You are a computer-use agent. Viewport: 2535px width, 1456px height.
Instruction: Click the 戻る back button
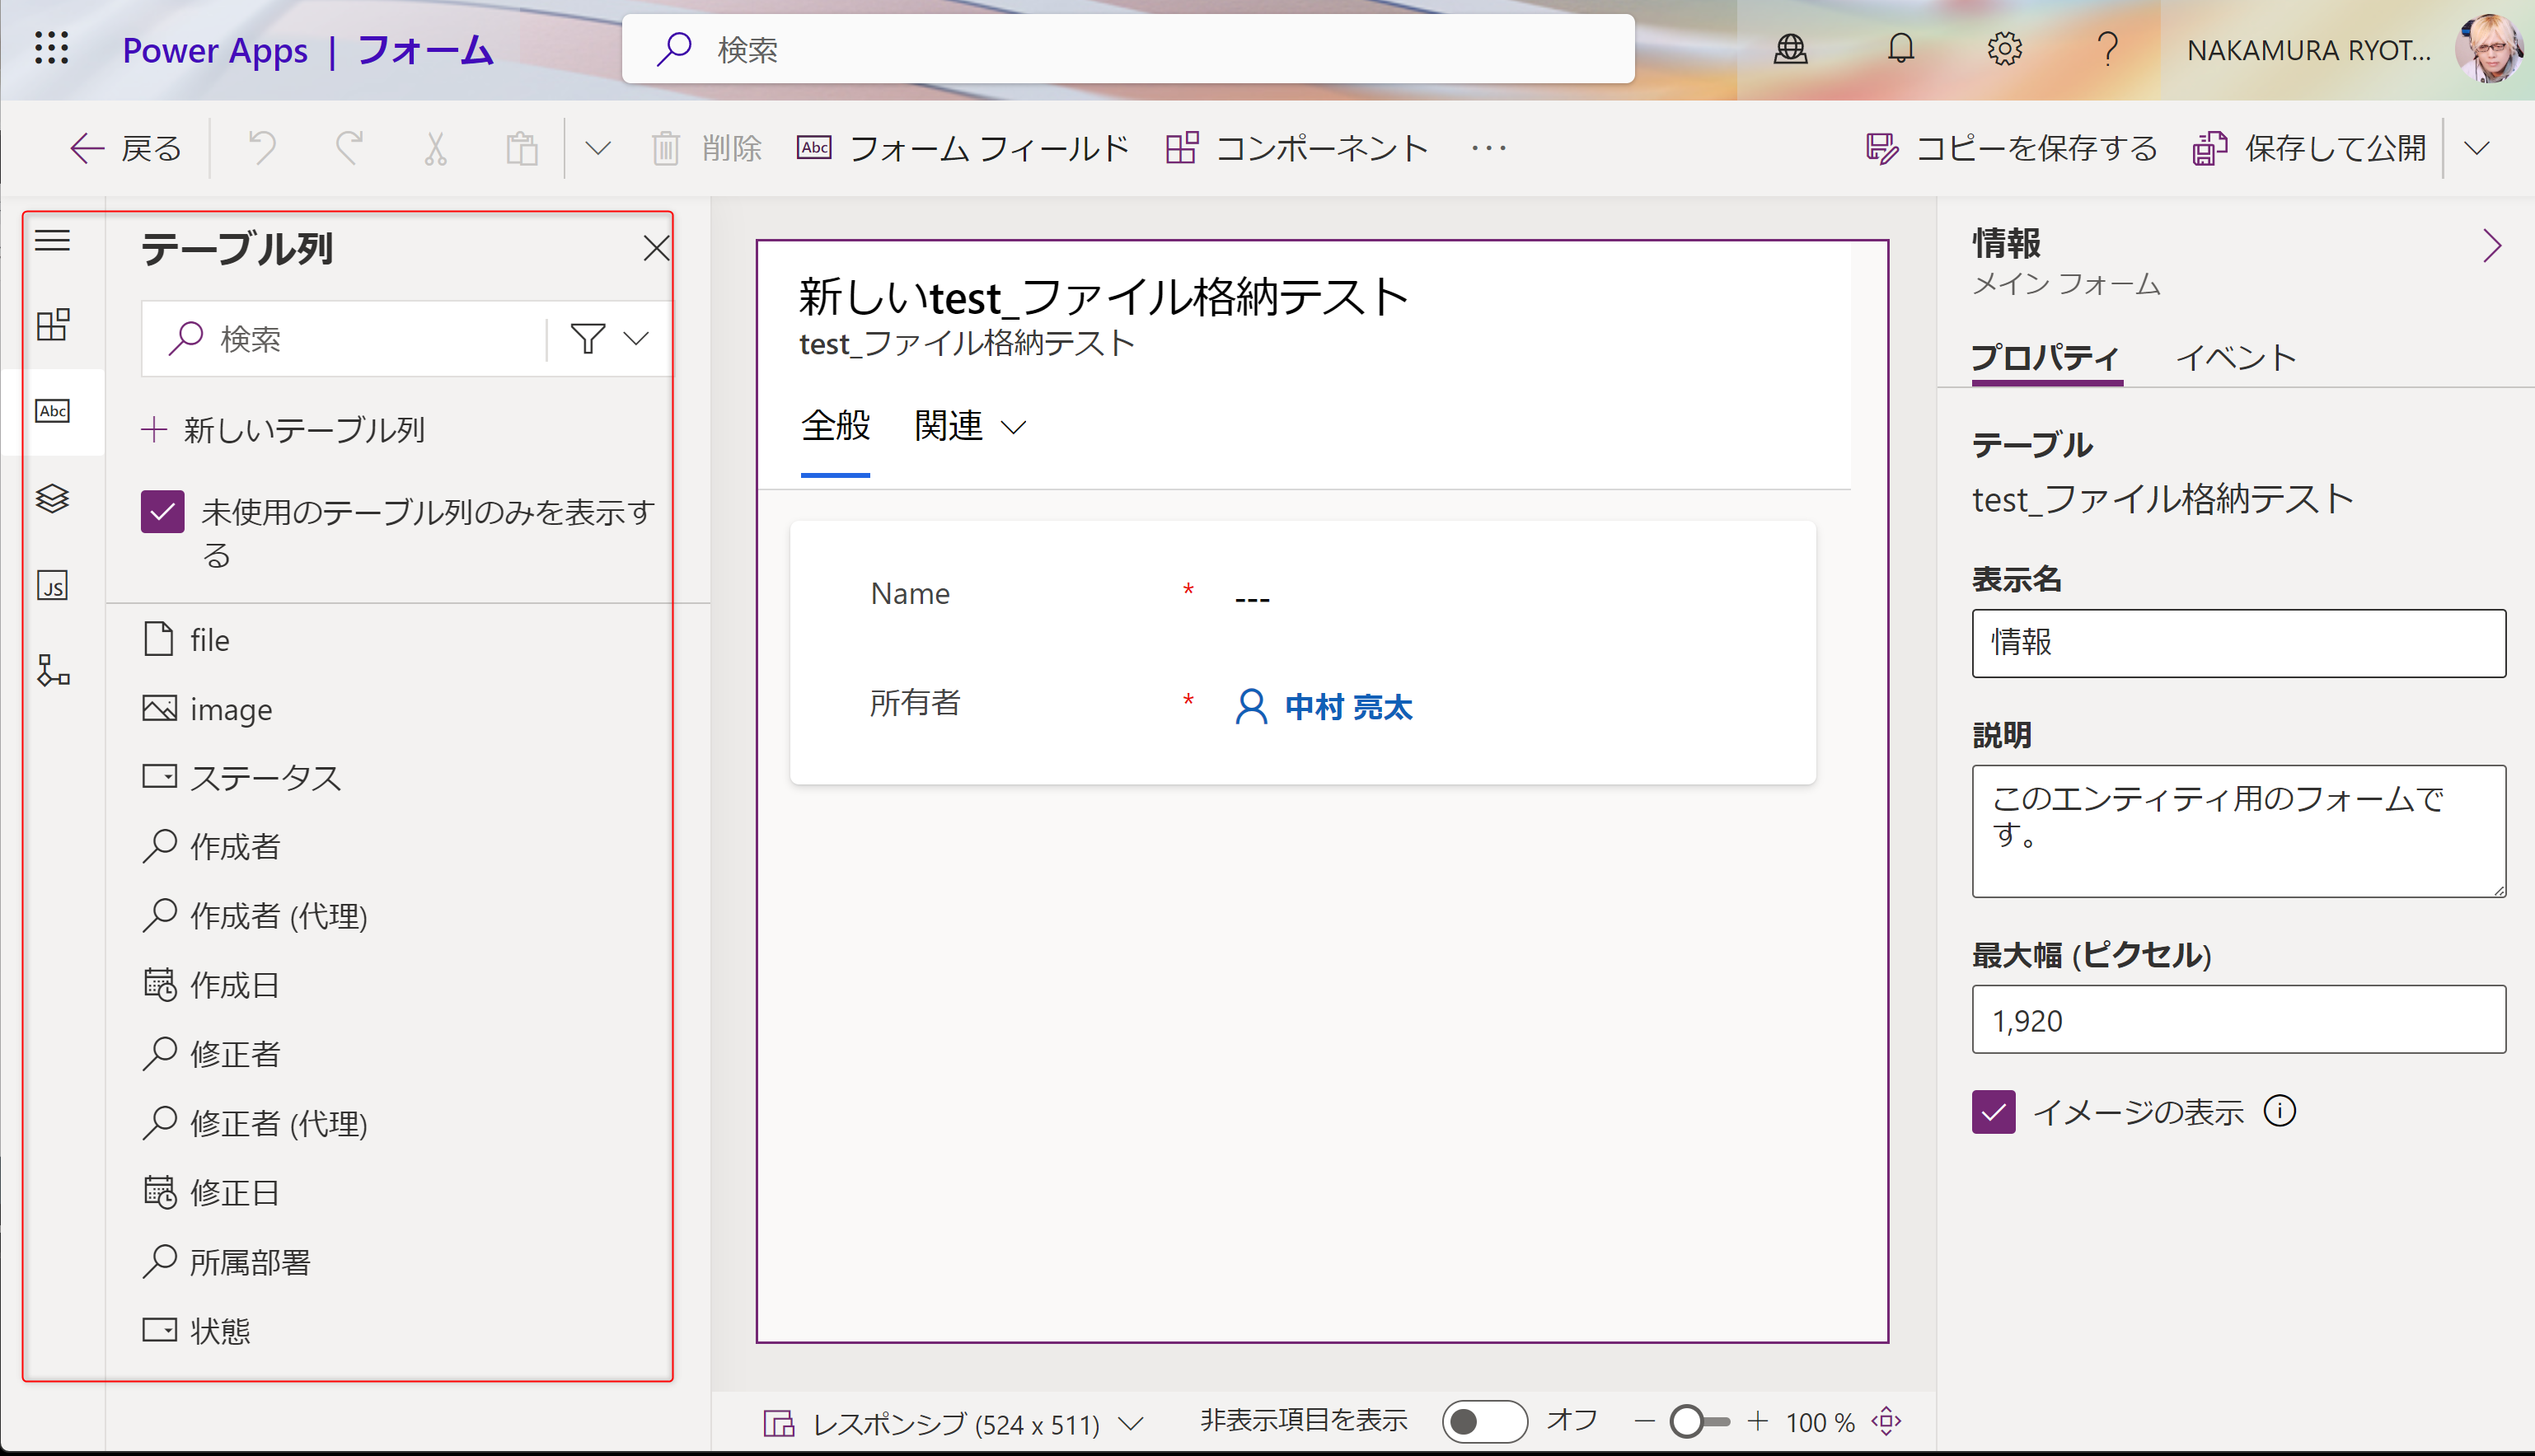tap(127, 149)
